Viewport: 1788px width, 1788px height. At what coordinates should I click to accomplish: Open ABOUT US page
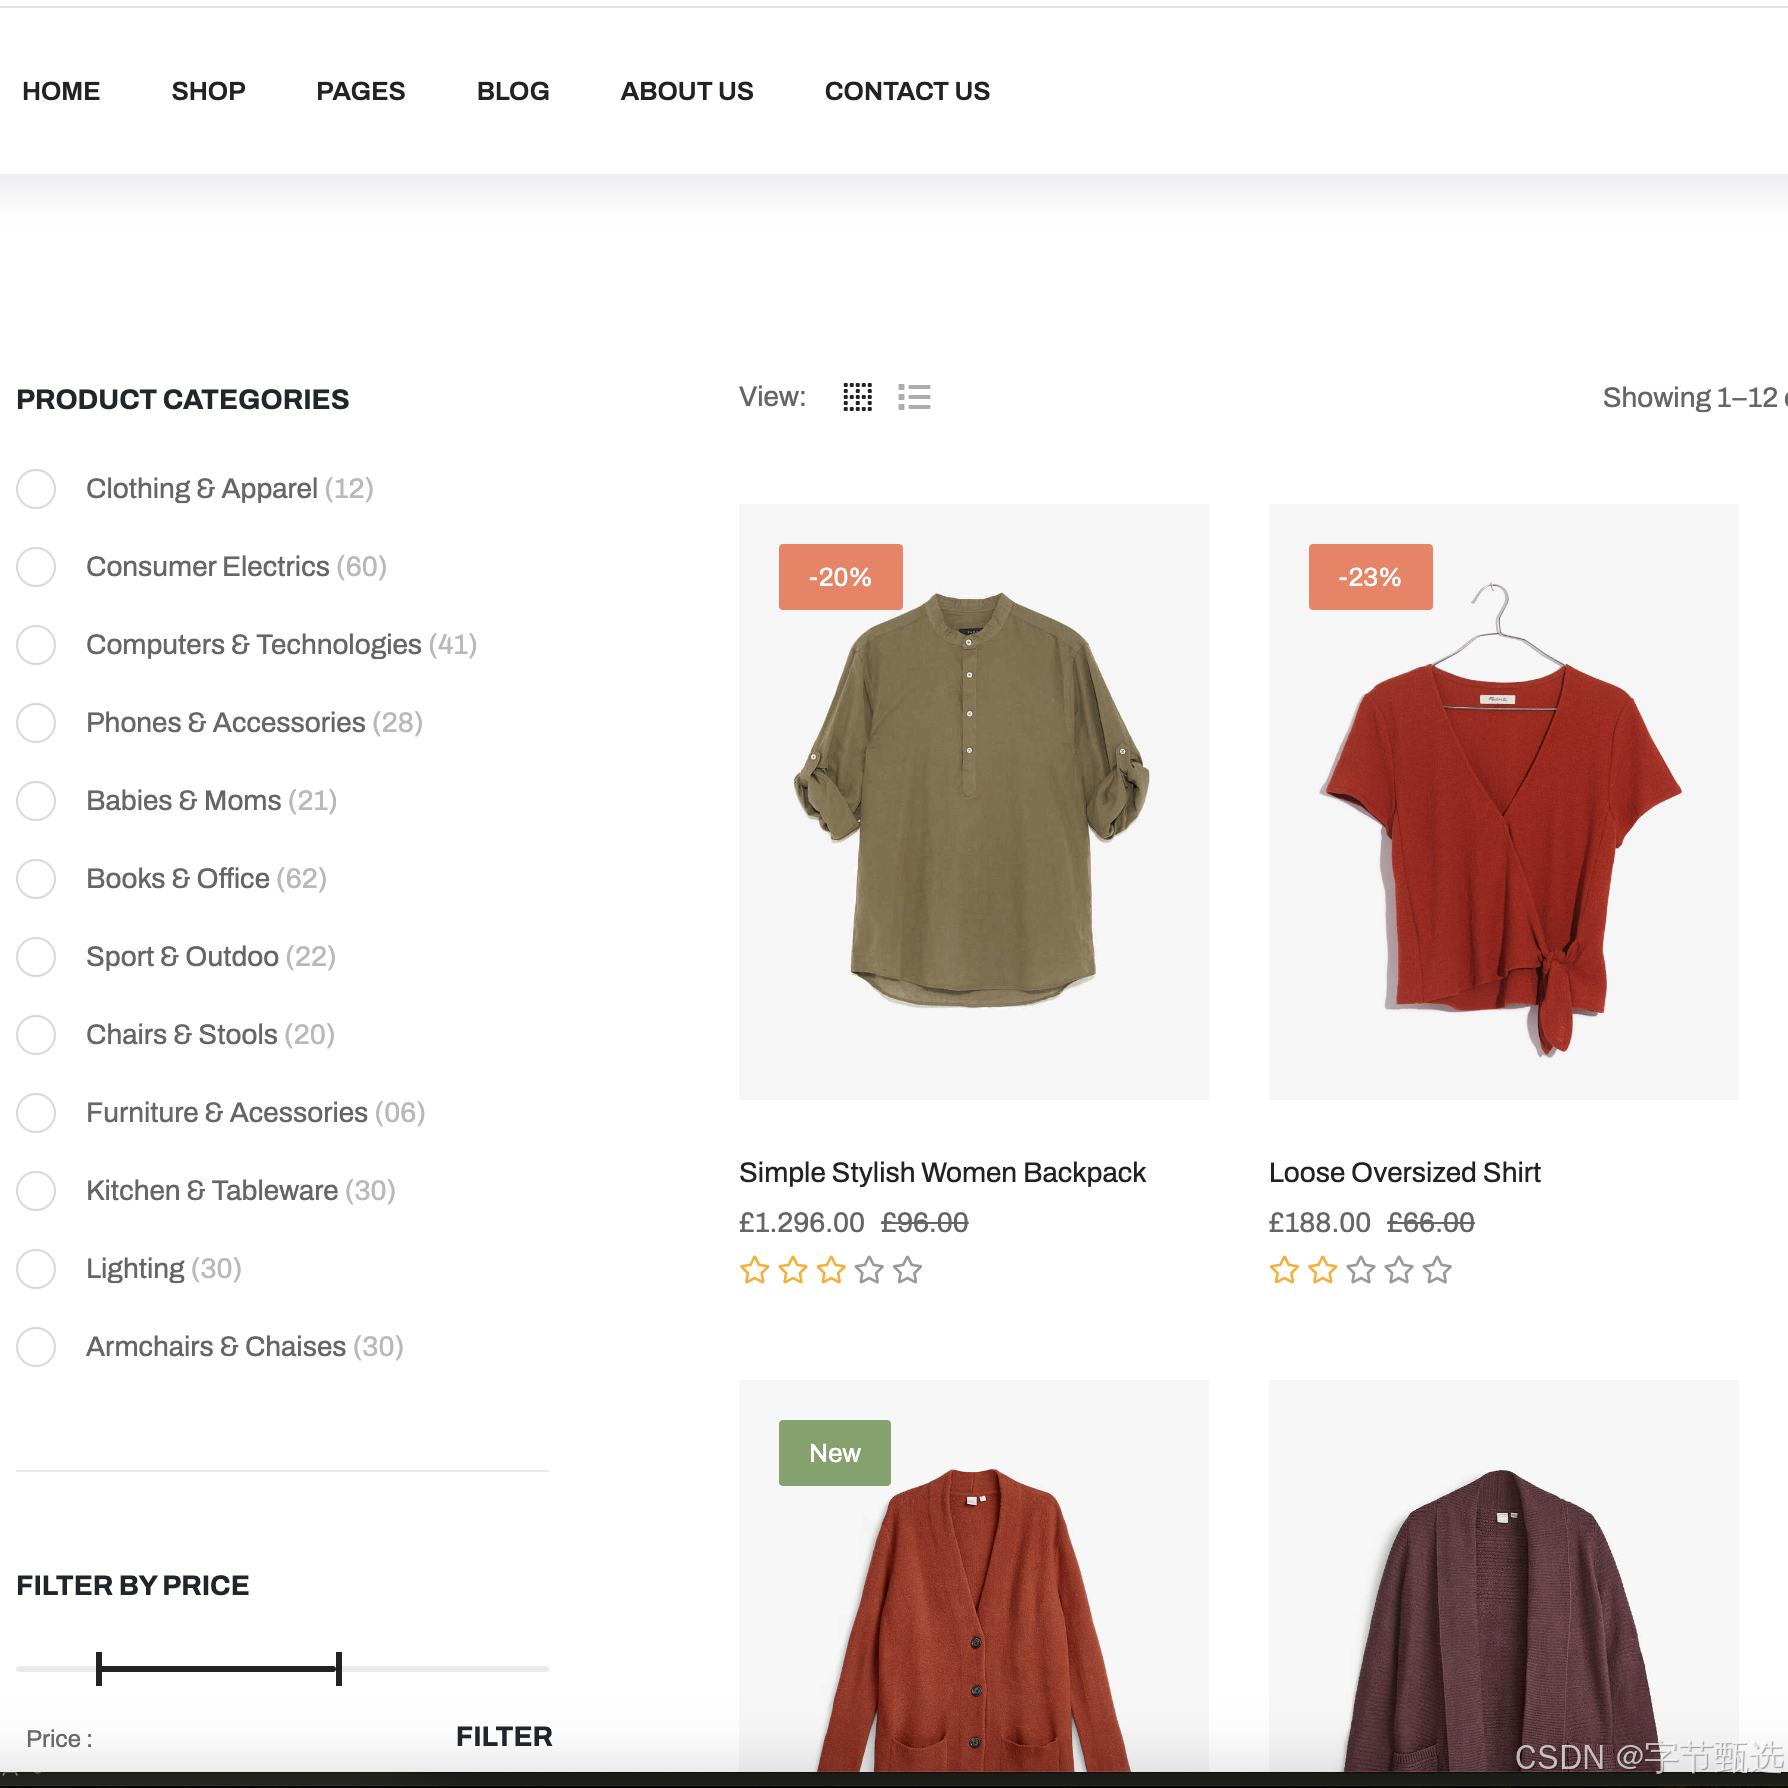click(x=687, y=91)
